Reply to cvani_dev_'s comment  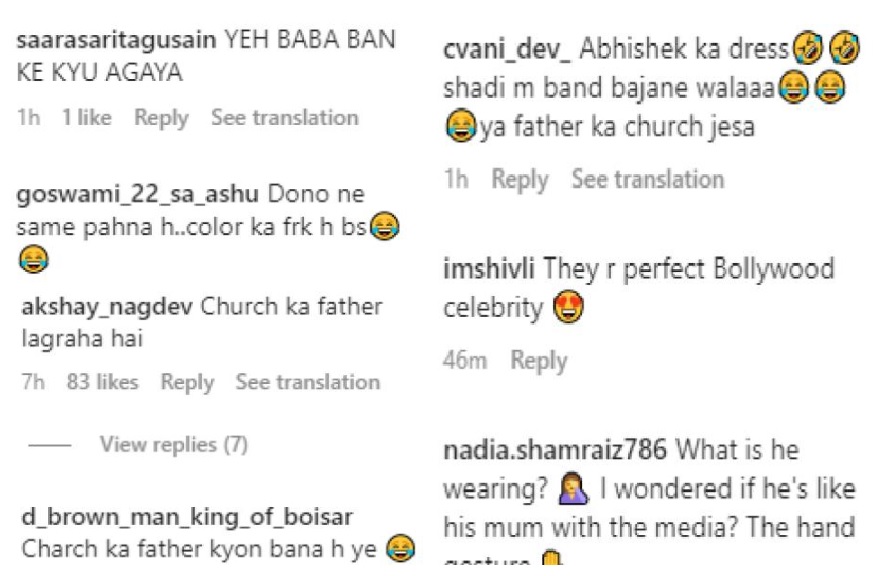[x=520, y=180]
